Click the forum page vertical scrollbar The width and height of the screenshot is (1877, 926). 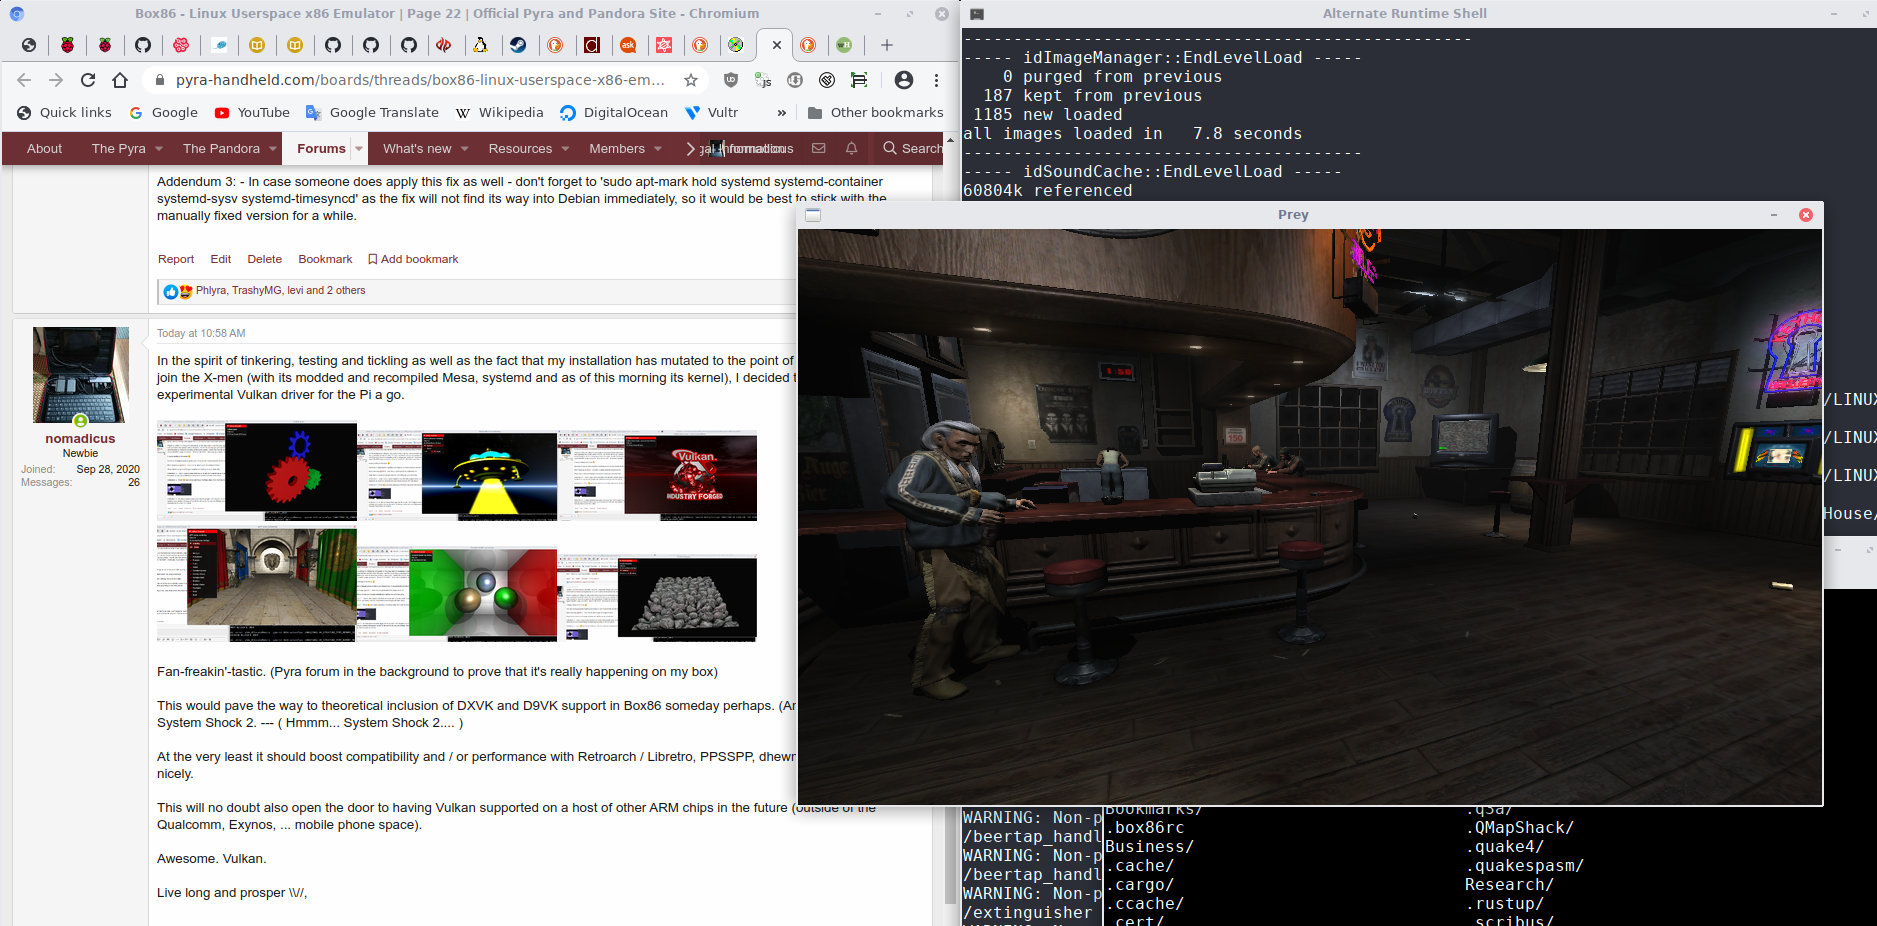click(x=950, y=600)
